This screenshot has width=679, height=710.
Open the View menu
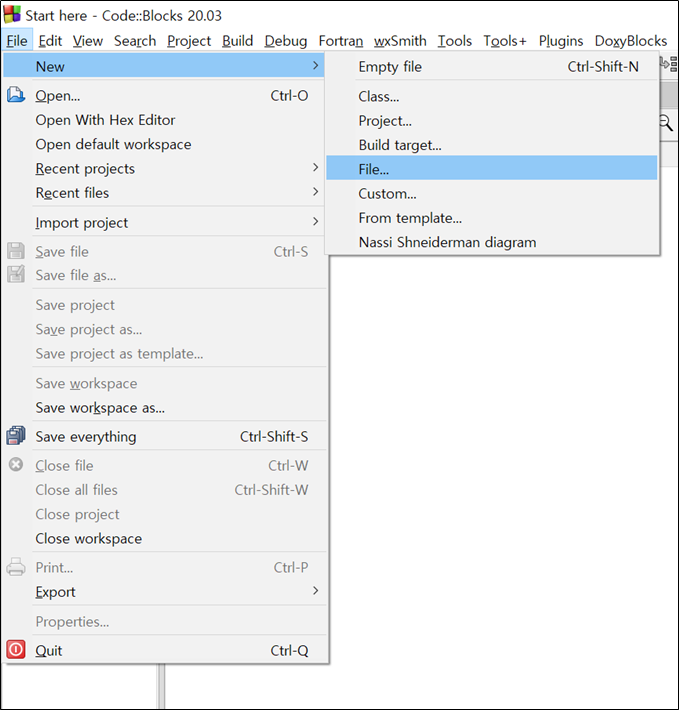pos(88,41)
